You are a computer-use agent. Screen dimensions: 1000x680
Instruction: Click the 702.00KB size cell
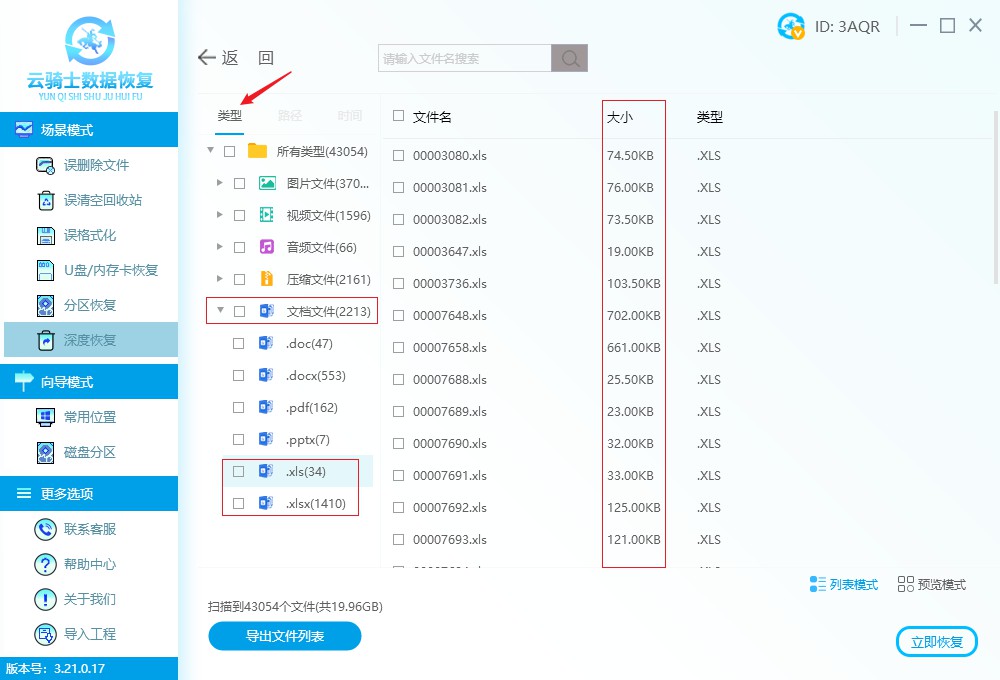[x=634, y=315]
